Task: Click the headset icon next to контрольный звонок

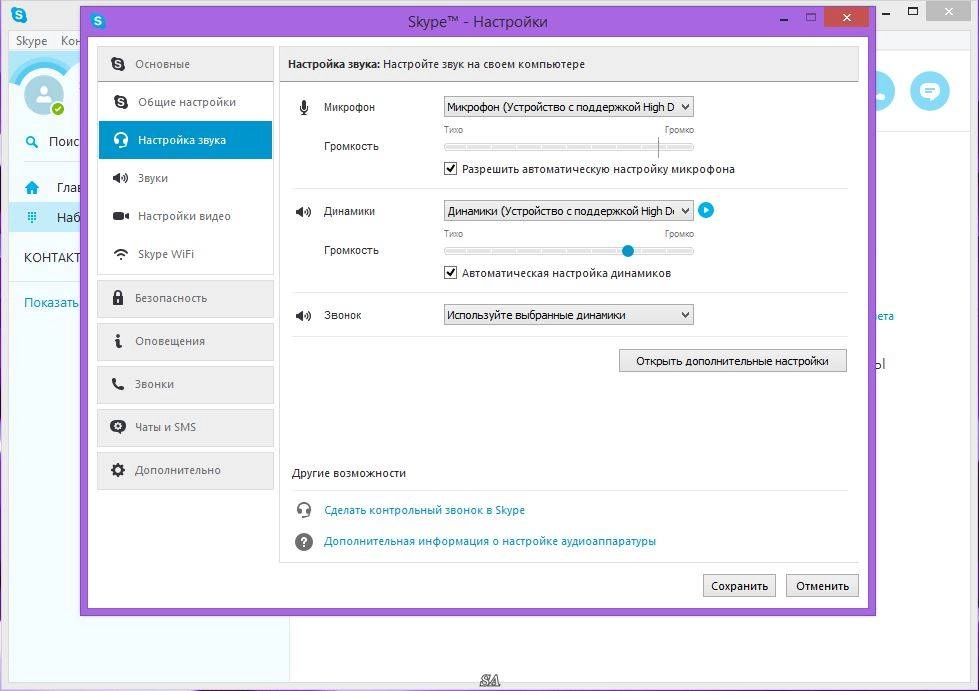Action: click(303, 510)
